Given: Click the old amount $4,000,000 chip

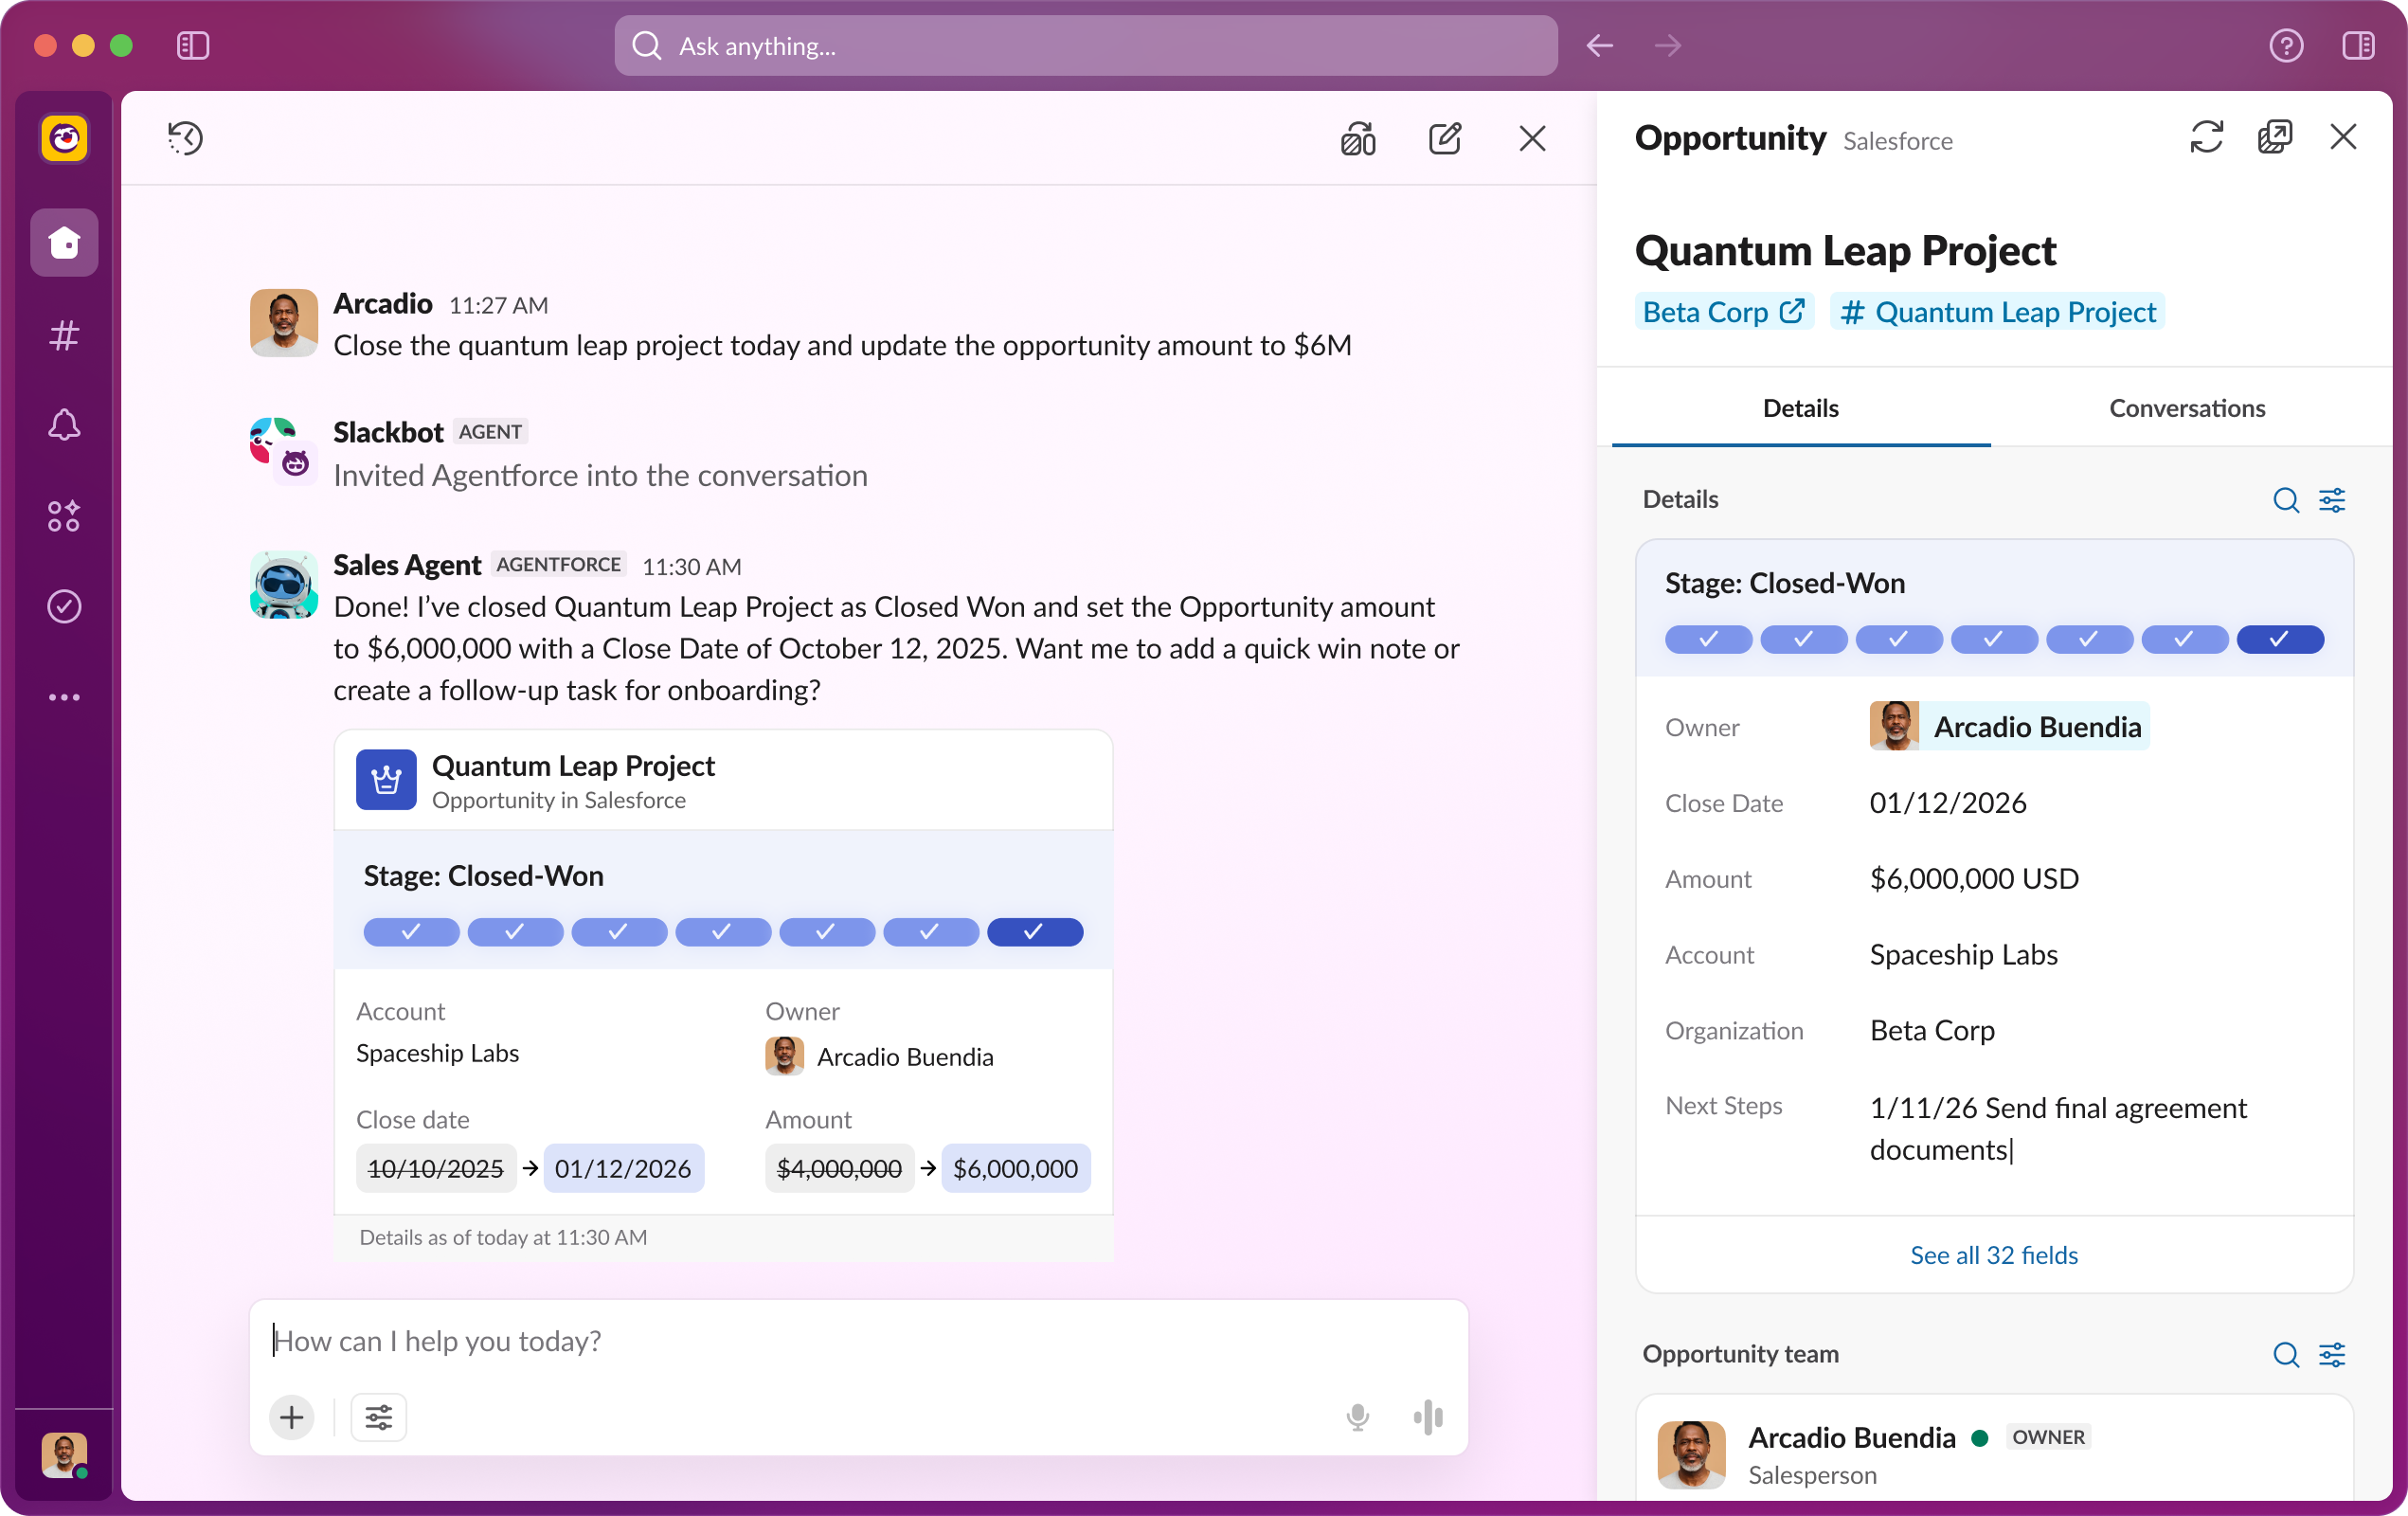Looking at the screenshot, I should [x=839, y=1168].
